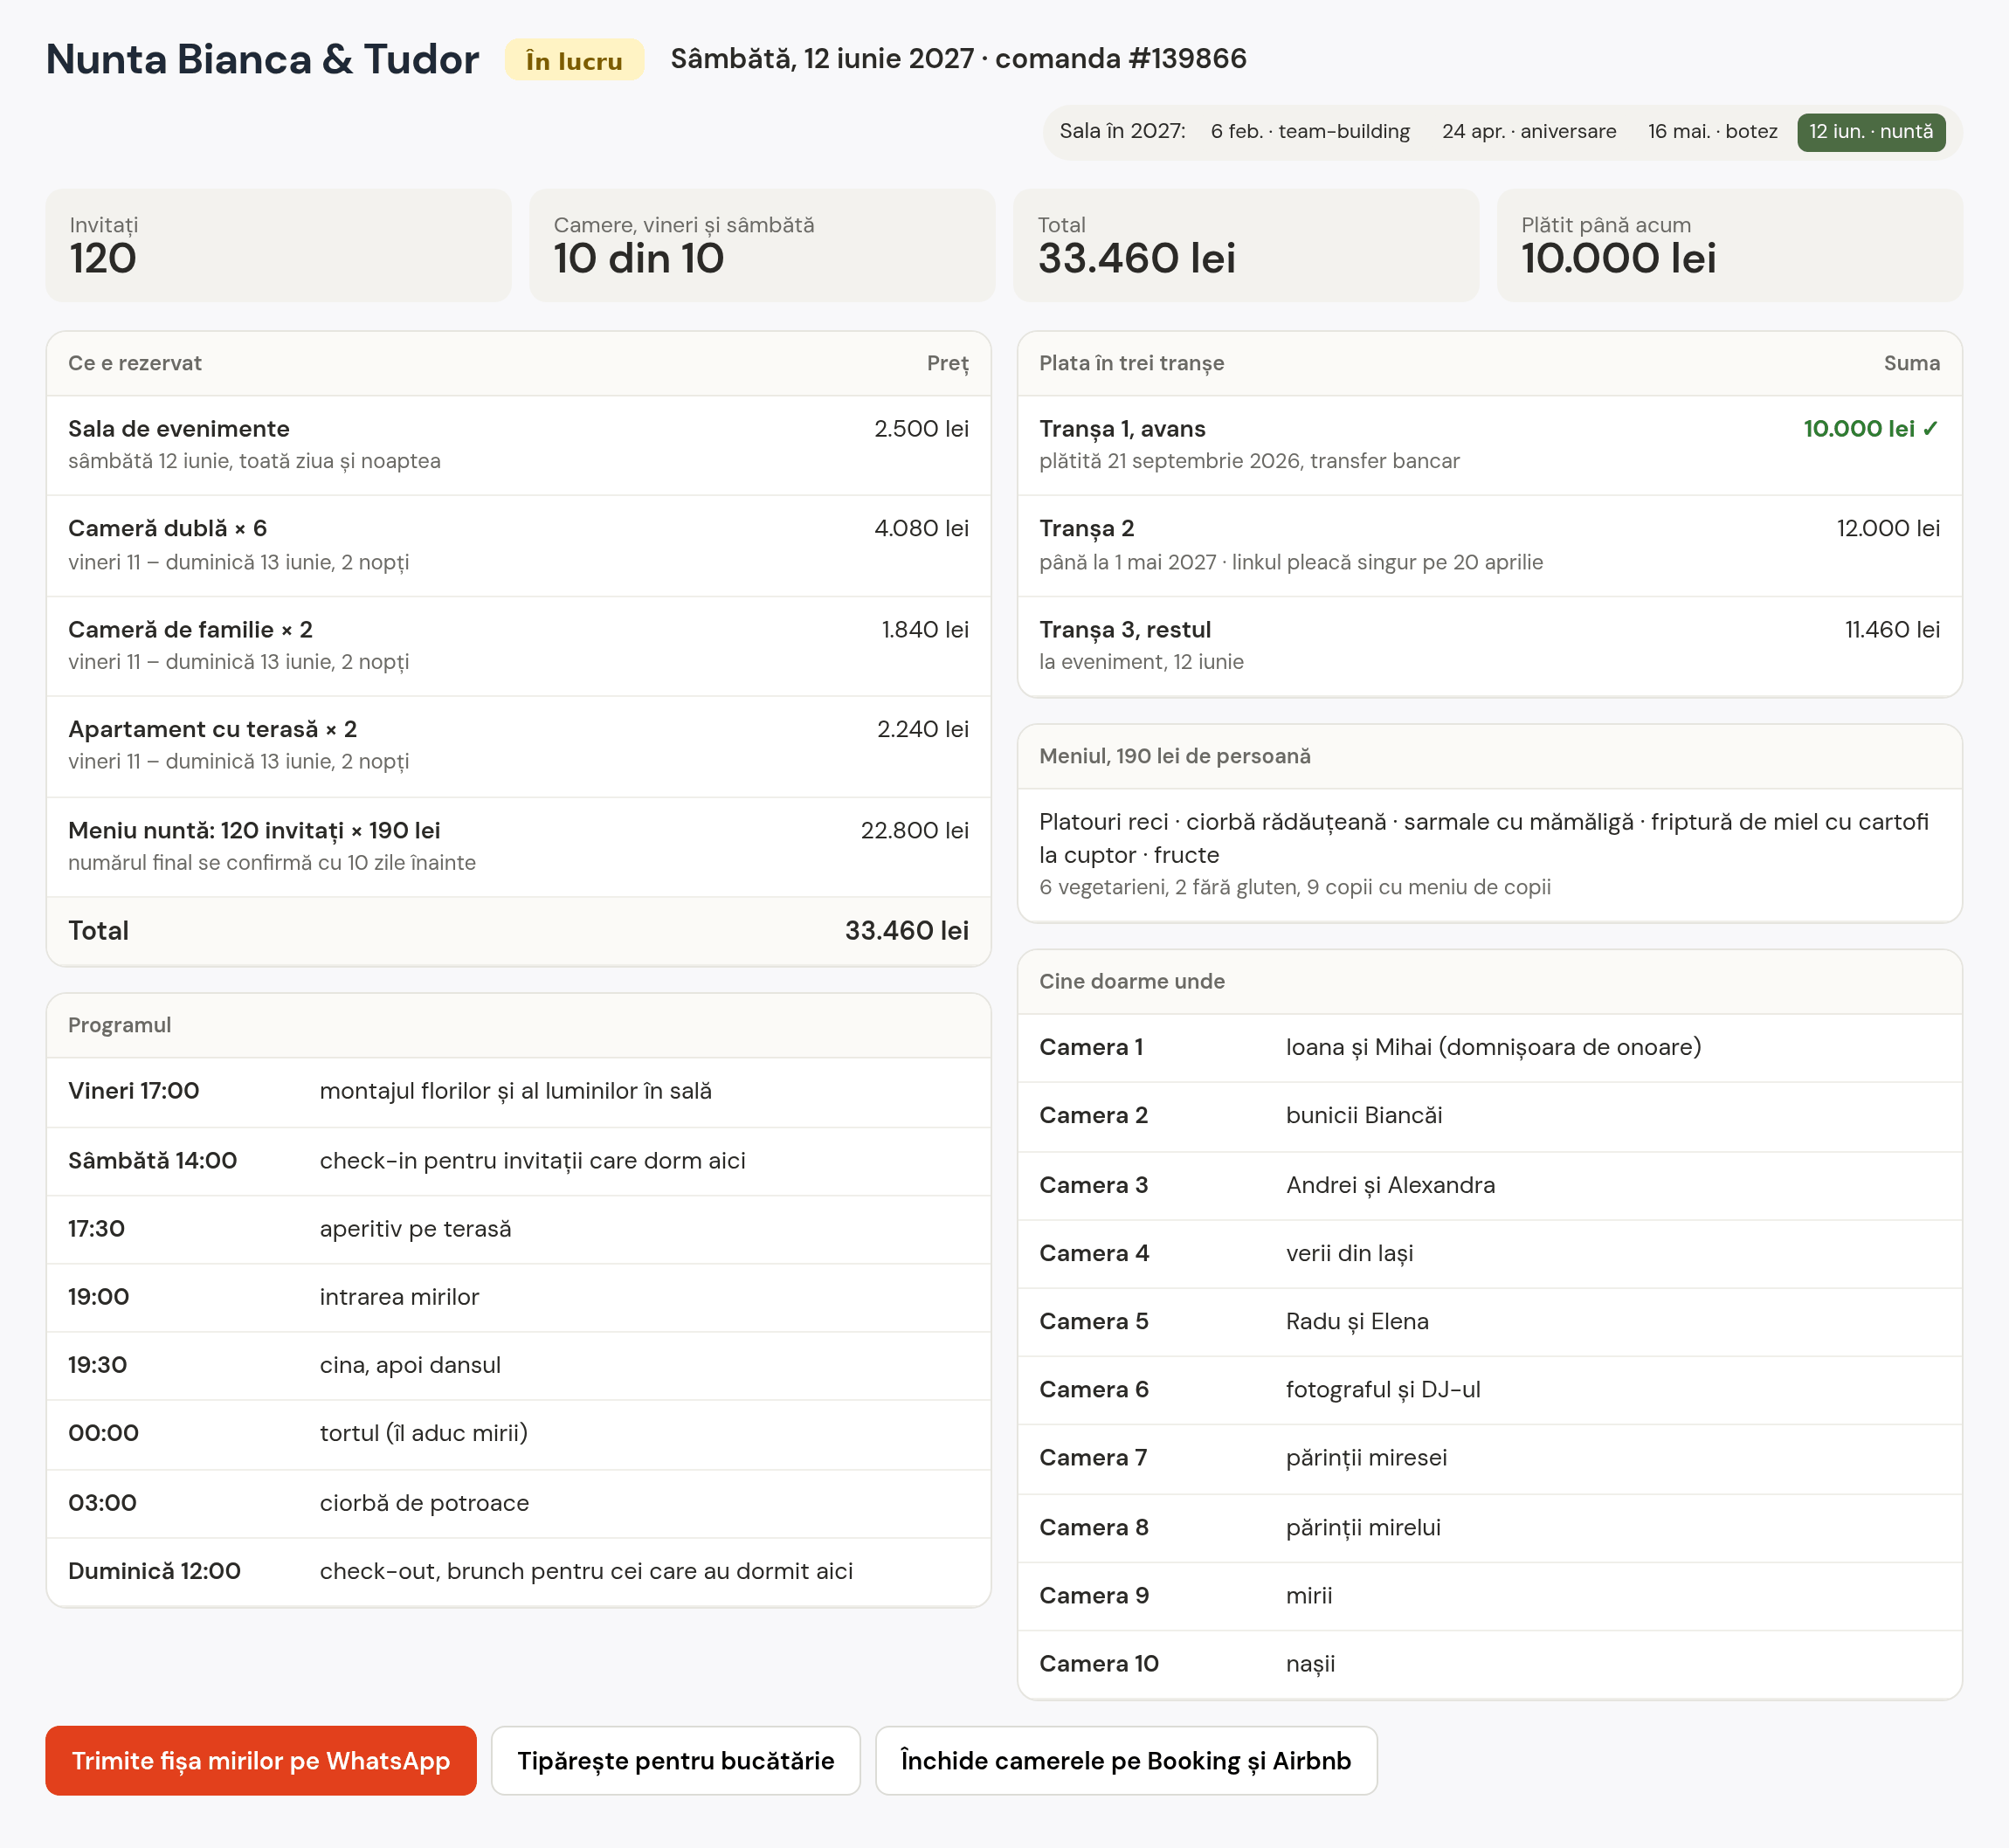Select Camera 9 mirii row
This screenshot has height=1848, width=2009.
(1489, 1596)
